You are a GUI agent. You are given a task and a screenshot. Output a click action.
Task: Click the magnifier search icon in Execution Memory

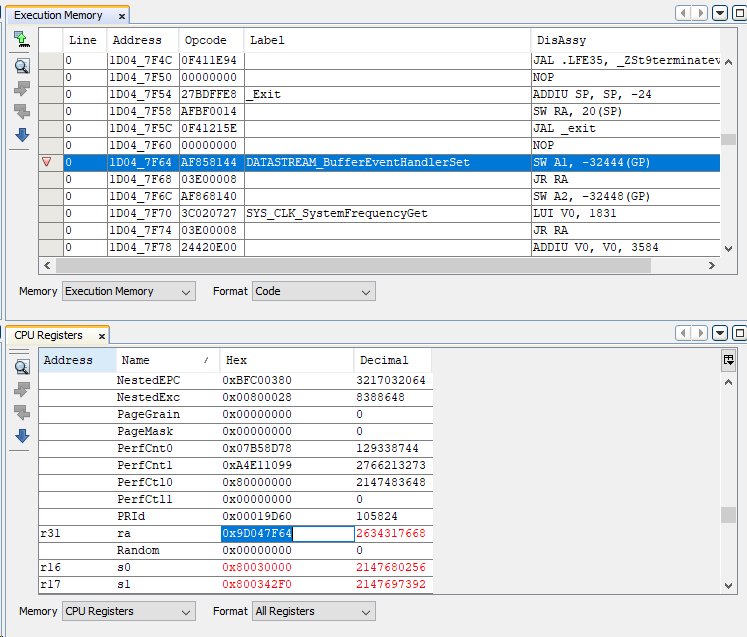tap(21, 66)
